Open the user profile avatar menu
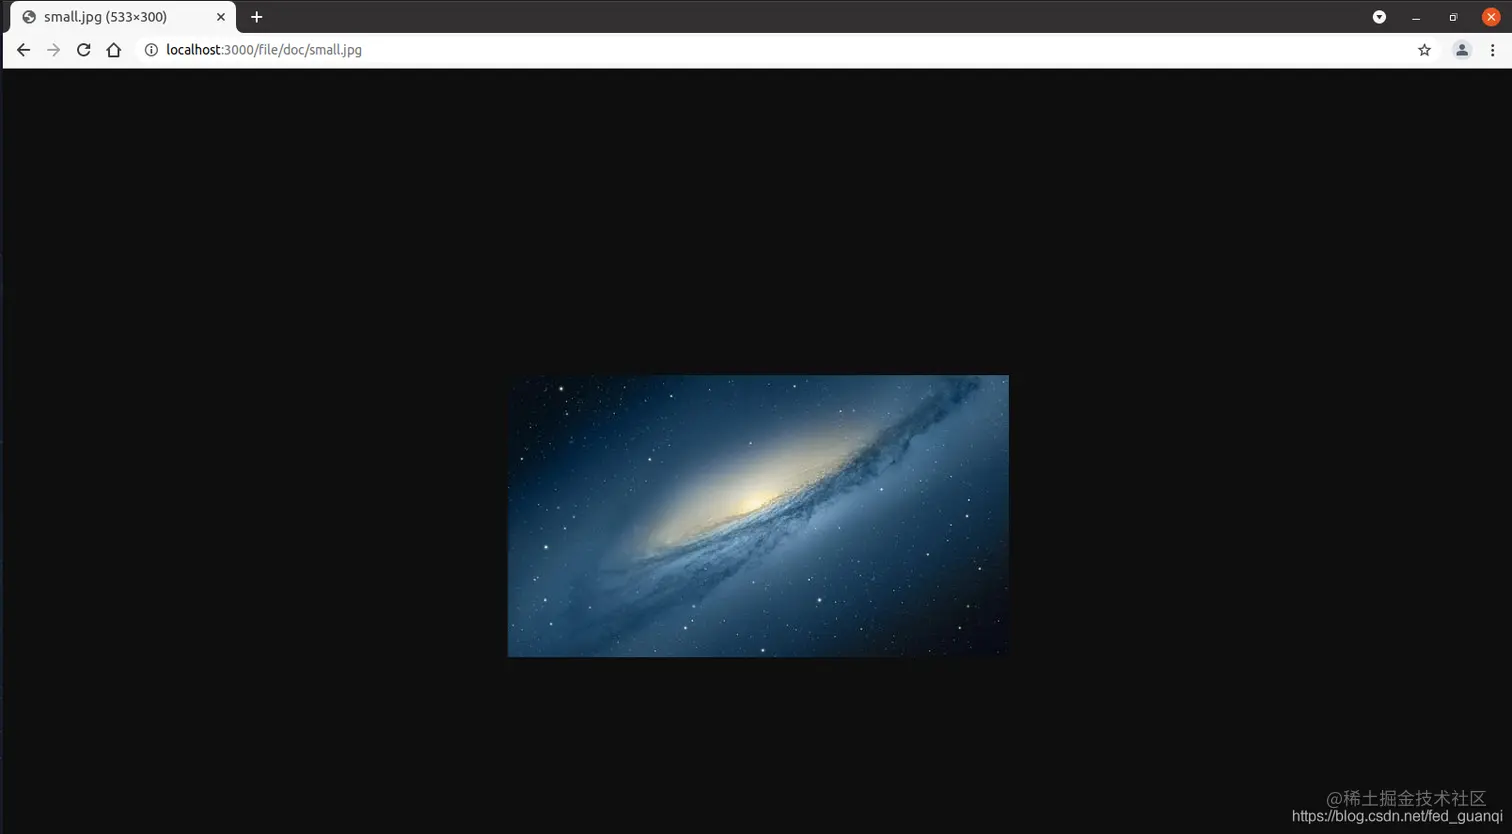 (x=1462, y=50)
